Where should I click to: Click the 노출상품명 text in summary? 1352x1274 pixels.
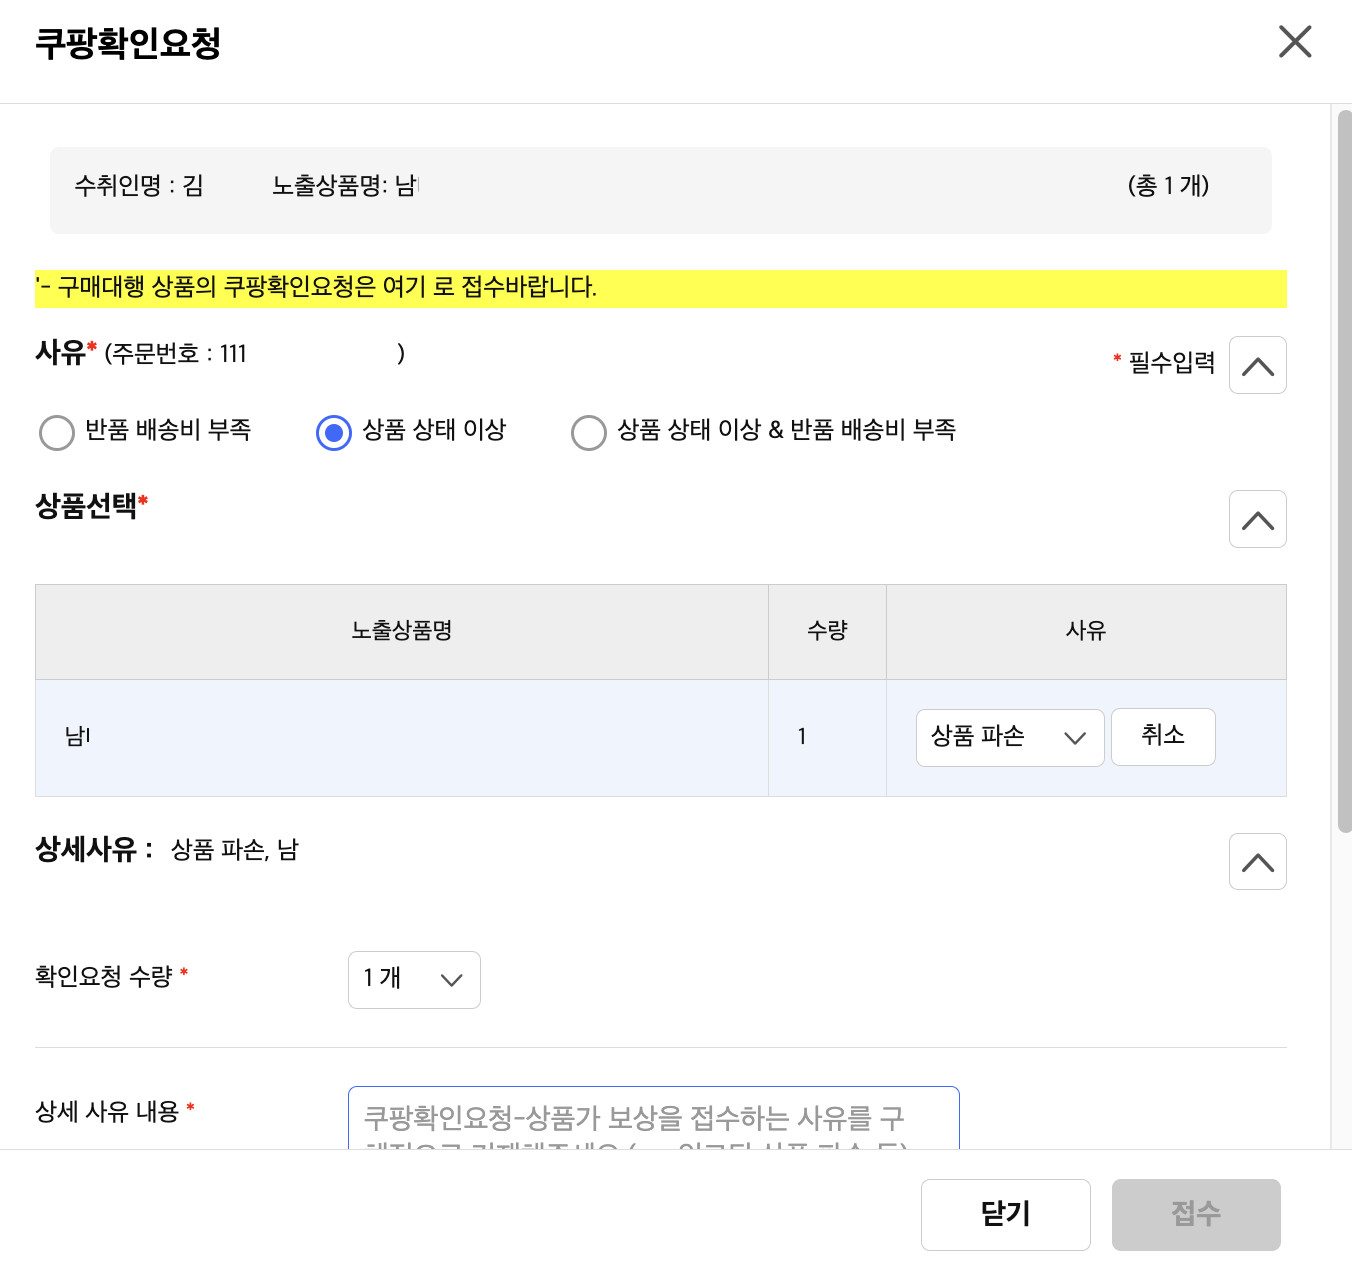(x=345, y=186)
